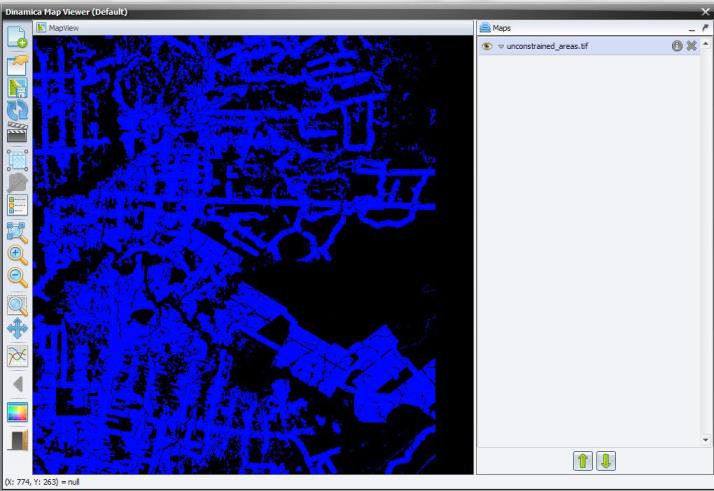The width and height of the screenshot is (714, 491).
Task: Click the Maps panel title
Action: (501, 28)
